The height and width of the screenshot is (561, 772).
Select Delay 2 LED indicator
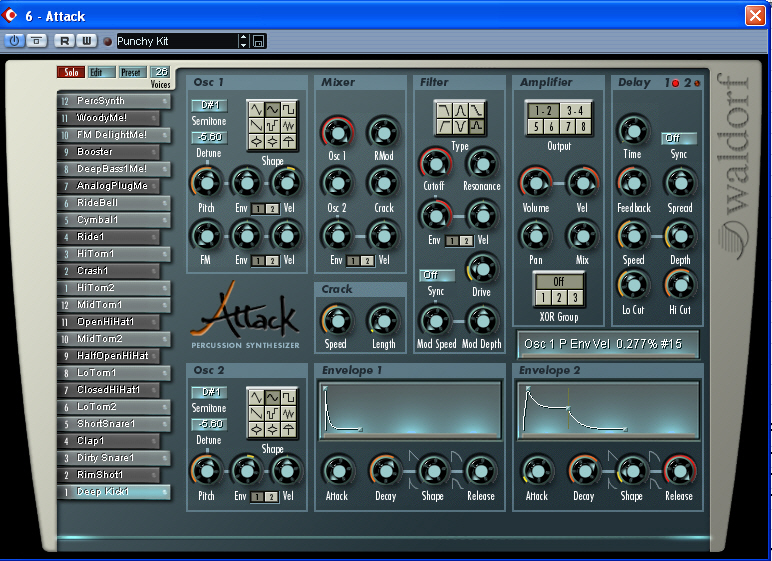tap(697, 83)
